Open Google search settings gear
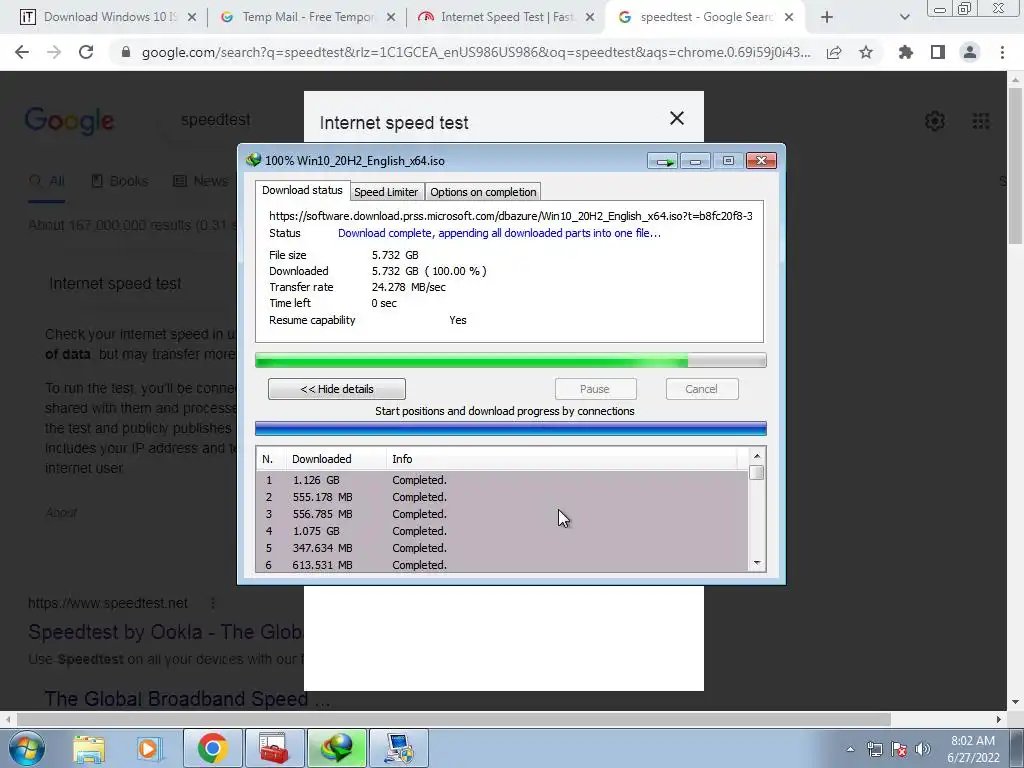This screenshot has height=768, width=1024. [935, 121]
